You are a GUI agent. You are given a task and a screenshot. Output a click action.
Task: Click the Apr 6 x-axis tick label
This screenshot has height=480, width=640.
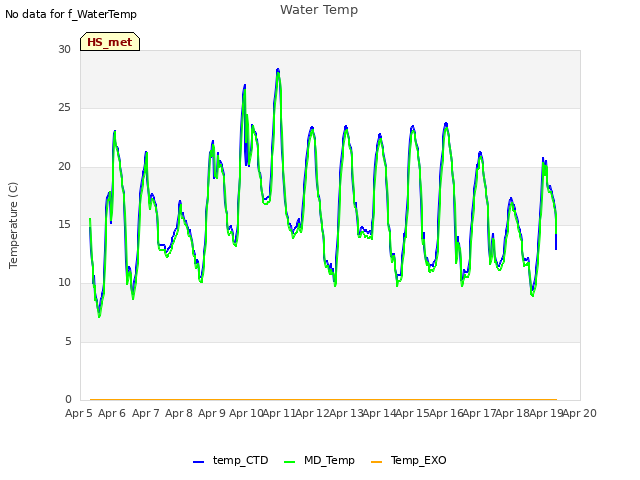click(112, 413)
